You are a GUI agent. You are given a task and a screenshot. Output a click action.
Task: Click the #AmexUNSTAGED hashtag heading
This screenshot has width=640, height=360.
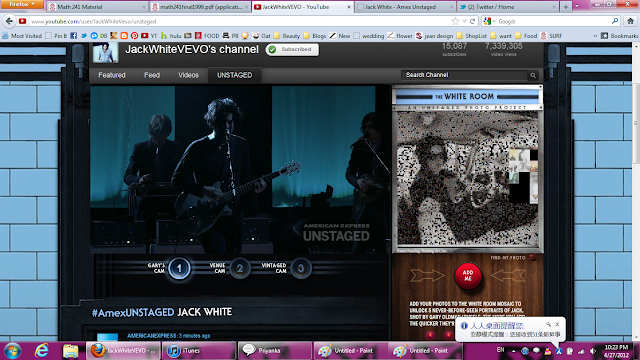[x=133, y=313]
